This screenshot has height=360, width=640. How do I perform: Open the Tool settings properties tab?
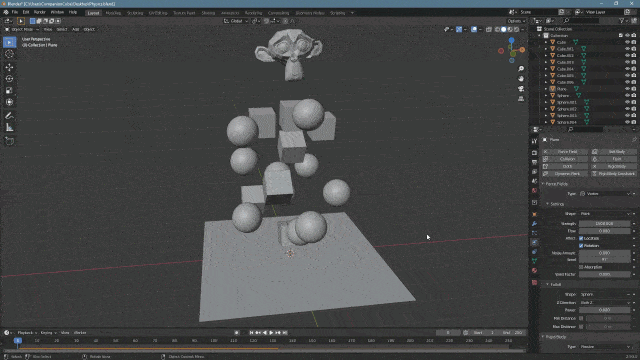click(534, 141)
